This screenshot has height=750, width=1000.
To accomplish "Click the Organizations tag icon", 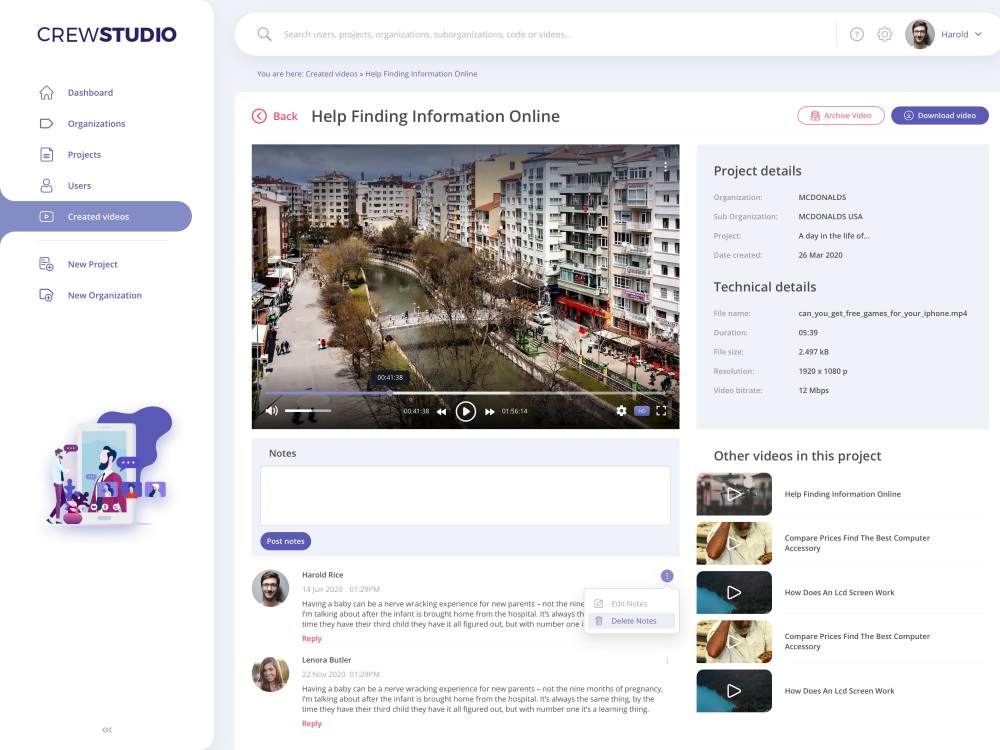I will 47,124.
